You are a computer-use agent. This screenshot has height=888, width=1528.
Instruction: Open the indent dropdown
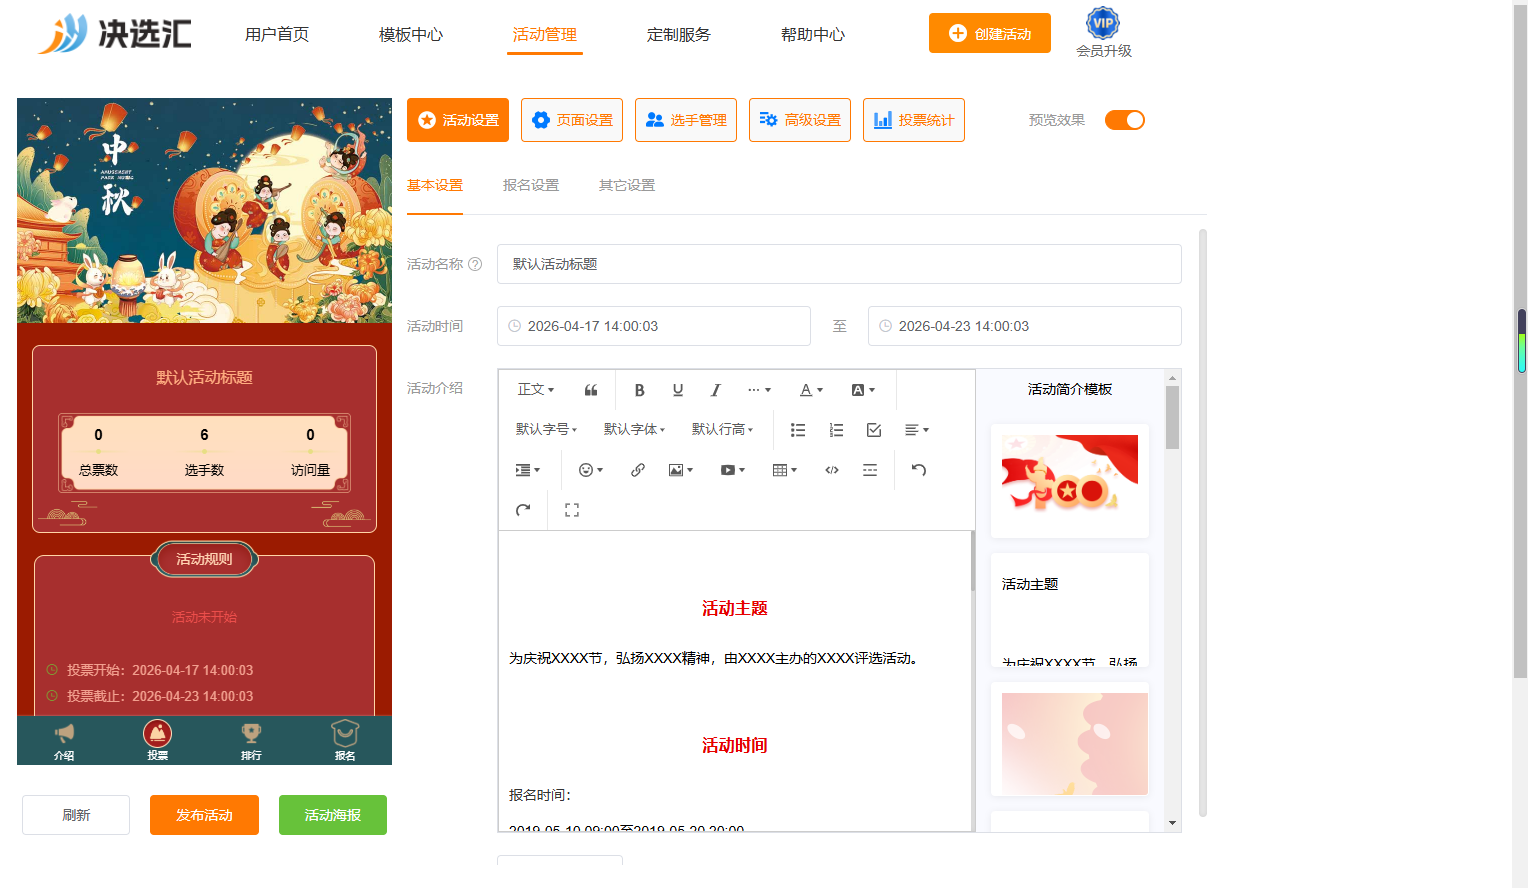pos(527,470)
